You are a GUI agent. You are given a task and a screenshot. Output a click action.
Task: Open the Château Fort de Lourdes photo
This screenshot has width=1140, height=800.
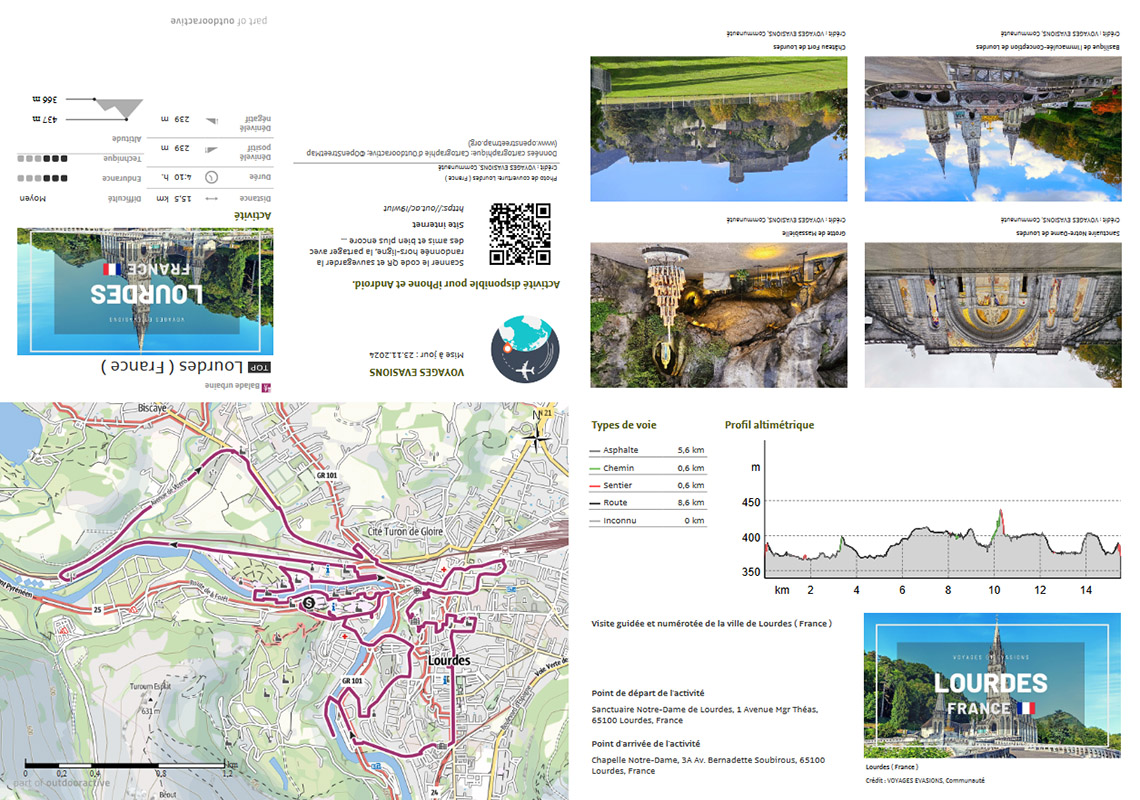point(718,129)
